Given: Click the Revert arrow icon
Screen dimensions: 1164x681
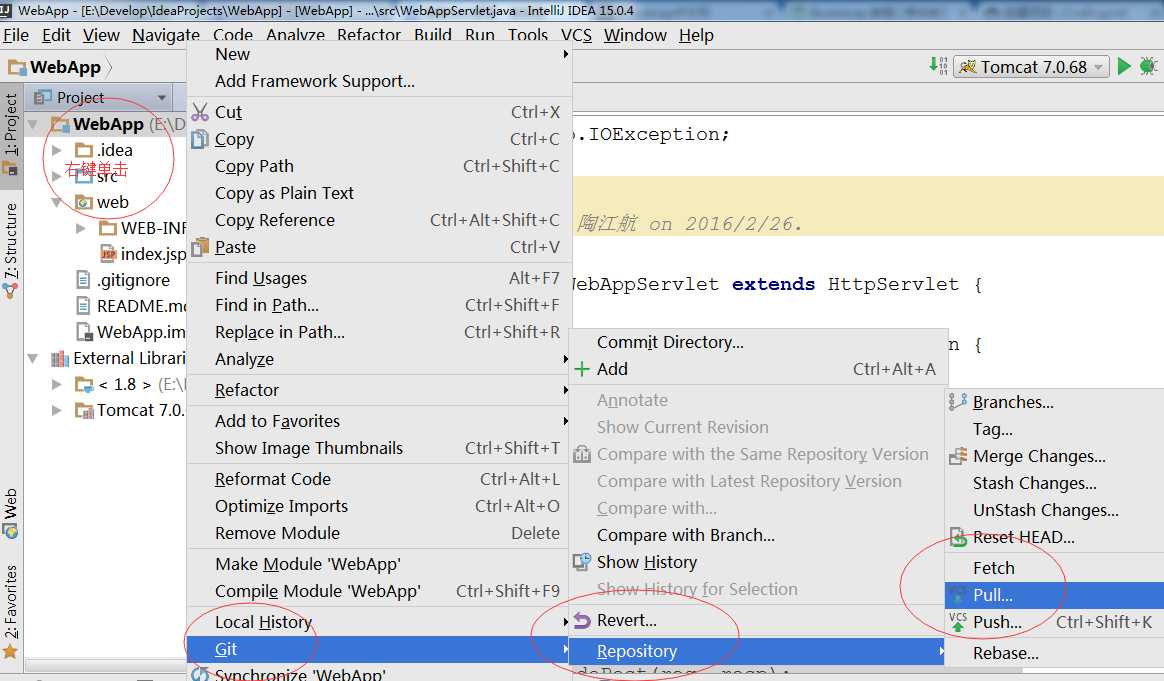Looking at the screenshot, I should 582,620.
